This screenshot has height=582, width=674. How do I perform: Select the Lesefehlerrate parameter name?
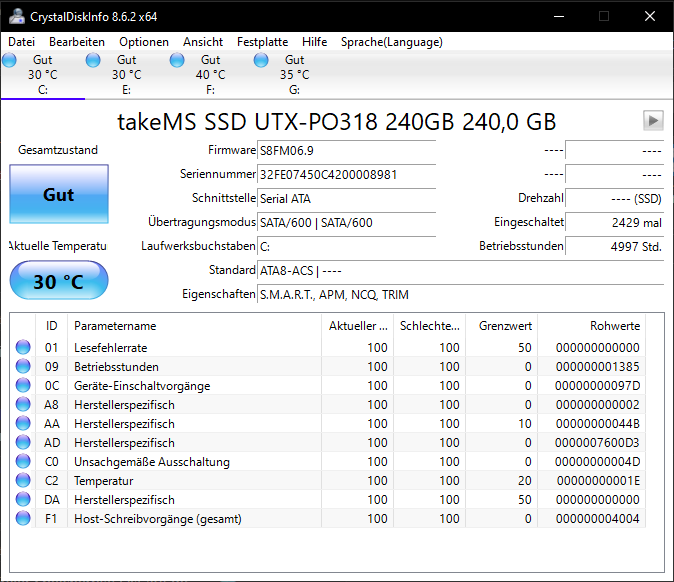tap(110, 348)
